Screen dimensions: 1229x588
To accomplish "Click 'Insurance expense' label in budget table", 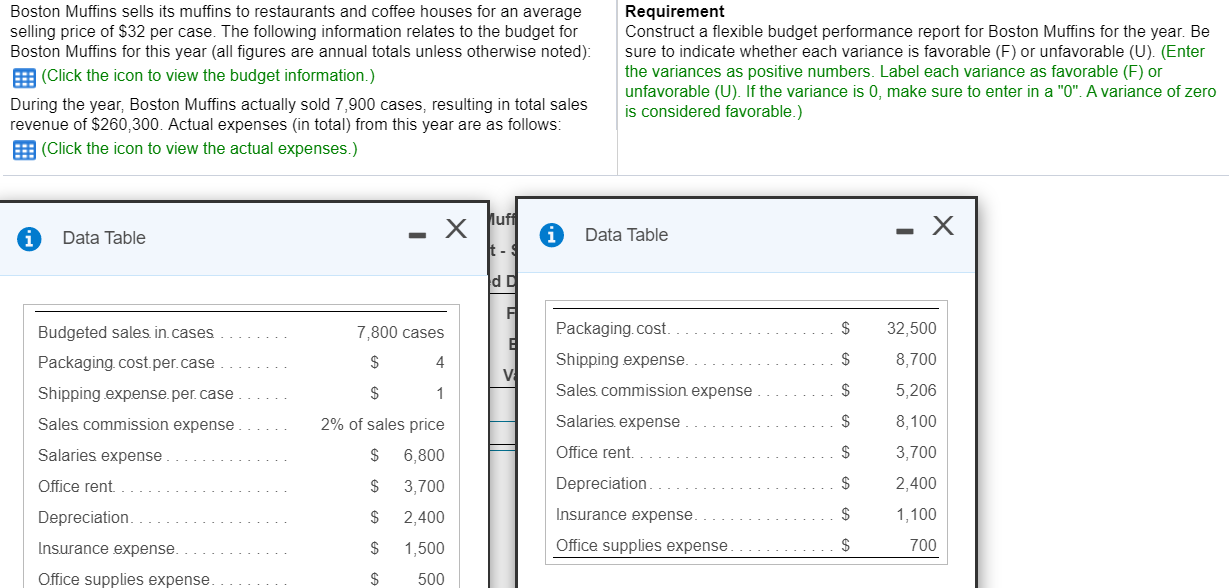I will coord(107,549).
